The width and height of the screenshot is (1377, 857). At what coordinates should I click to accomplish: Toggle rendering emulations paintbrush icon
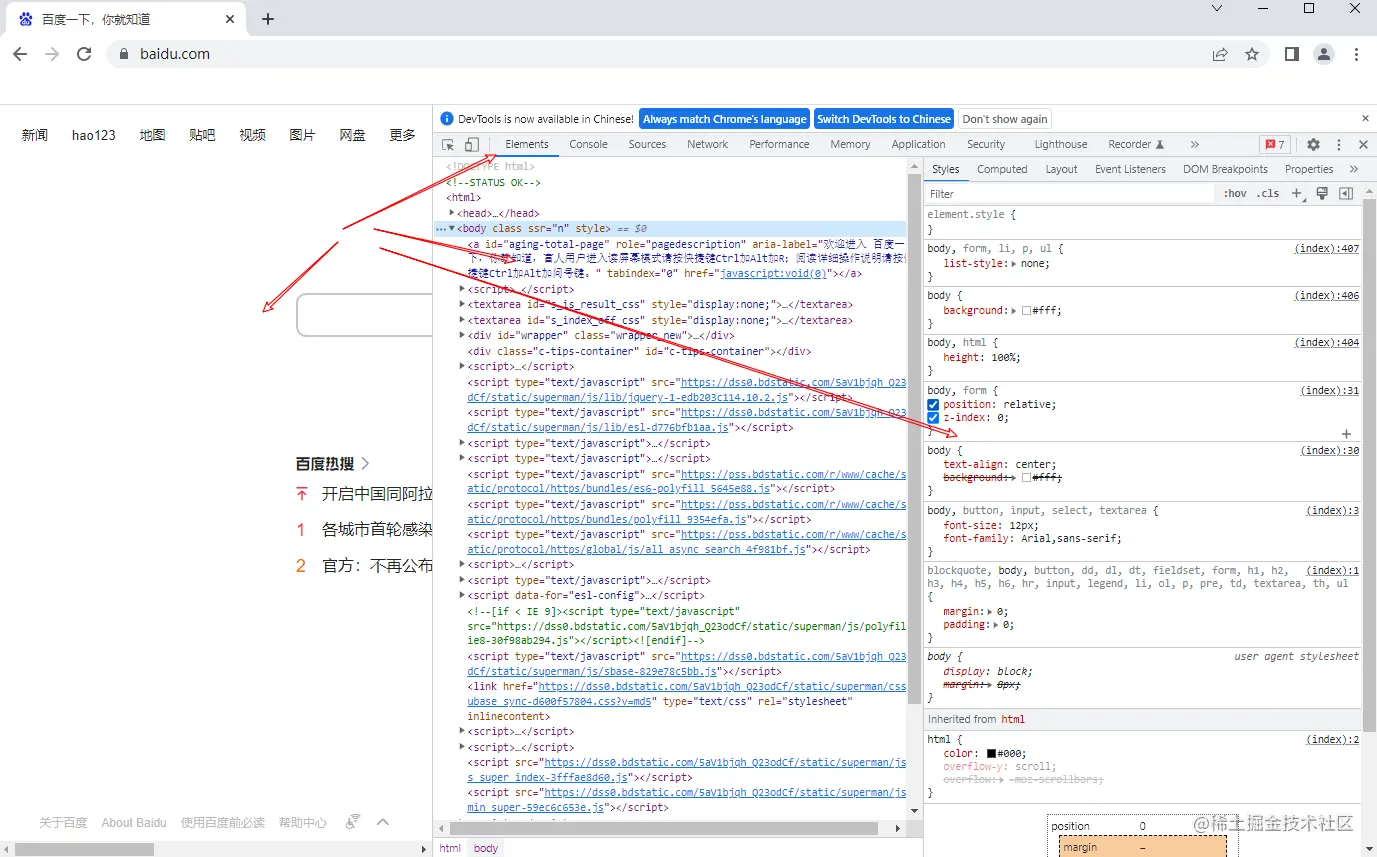pos(1322,194)
